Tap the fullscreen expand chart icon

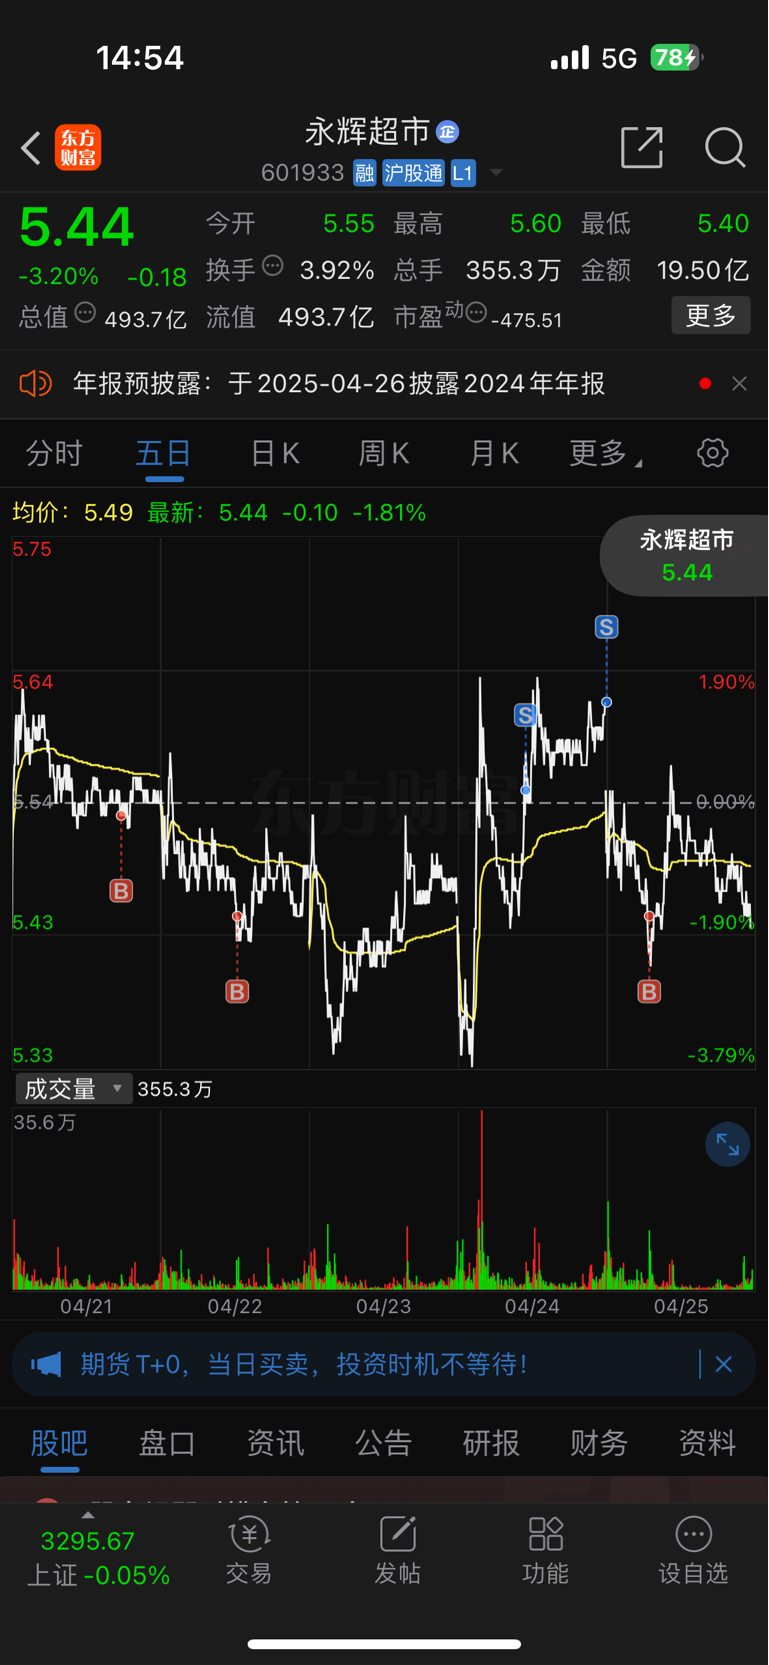point(727,1145)
